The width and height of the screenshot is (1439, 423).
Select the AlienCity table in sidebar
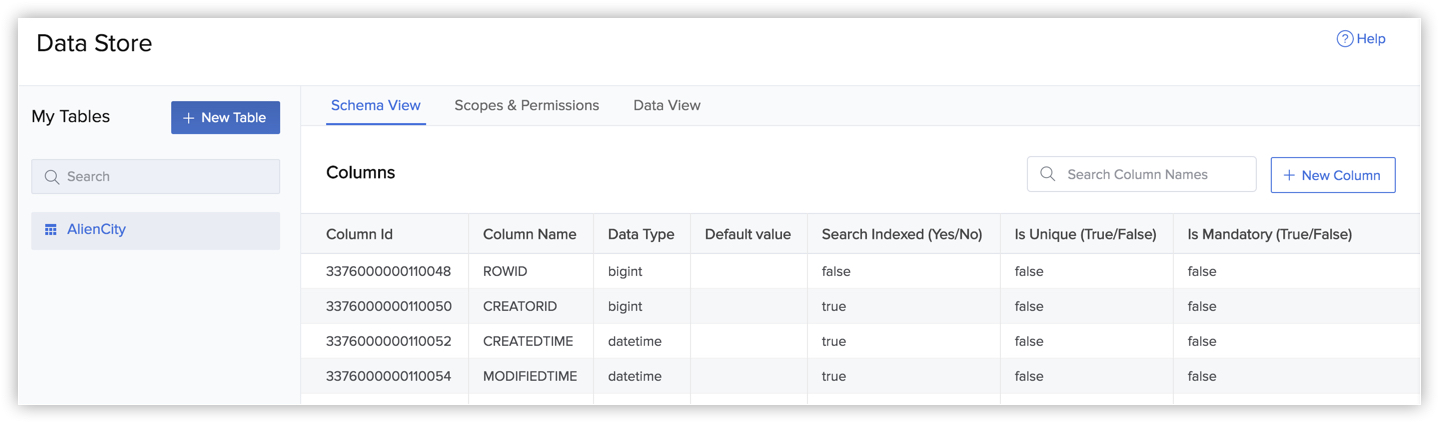point(96,230)
